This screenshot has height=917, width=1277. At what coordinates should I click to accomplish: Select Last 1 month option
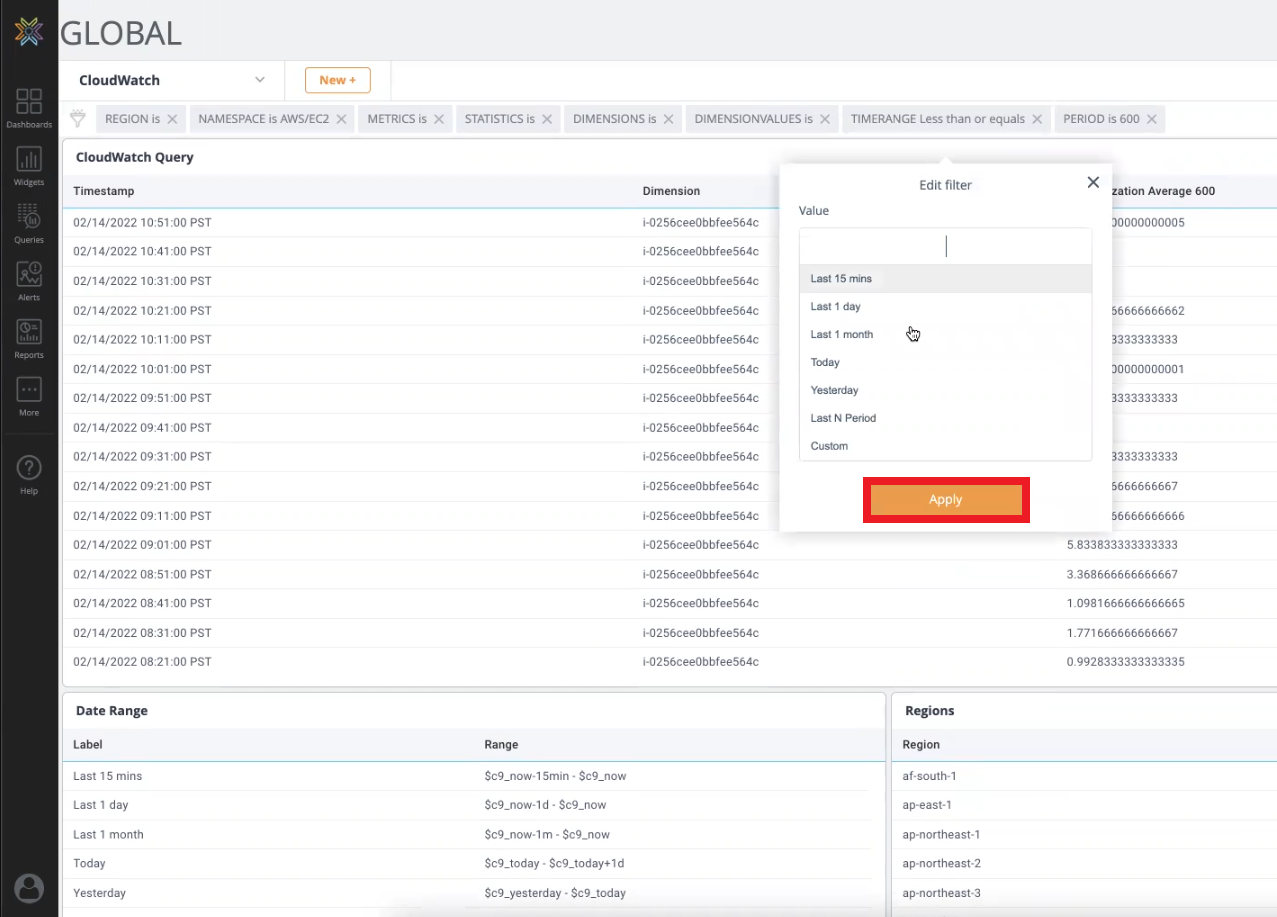pos(945,334)
